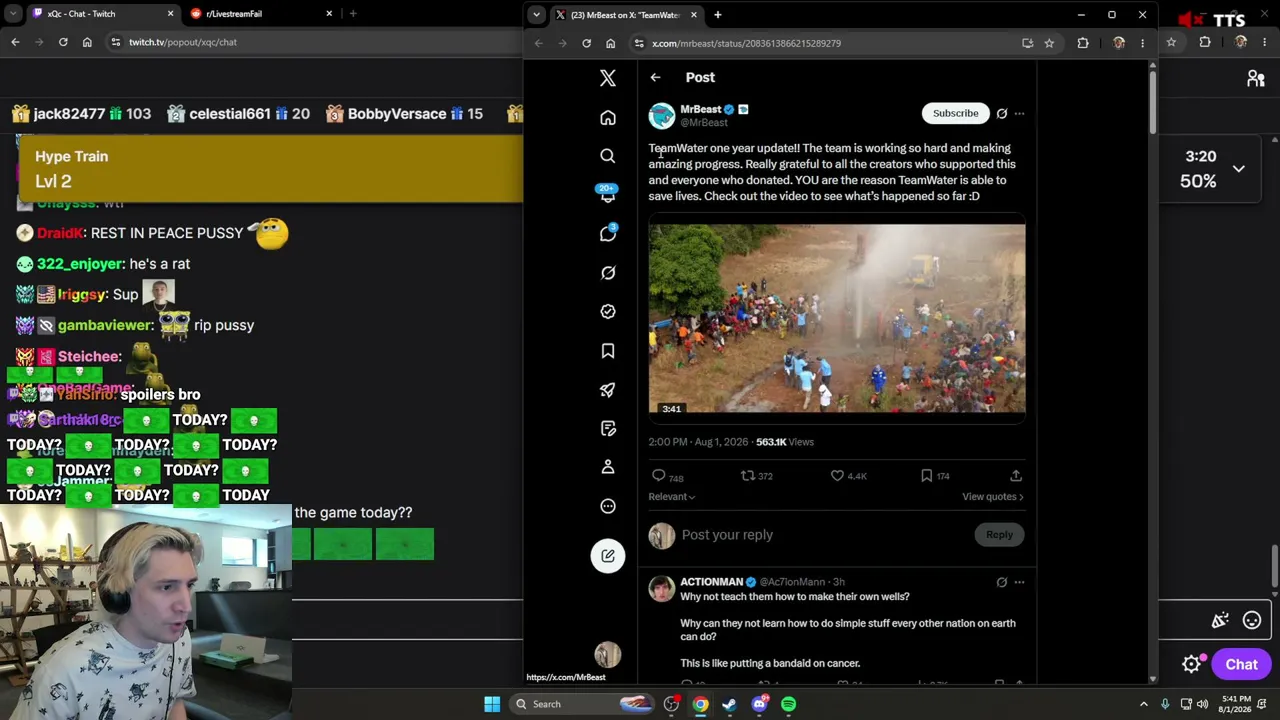Open the Relevant reply sorting dropdown
Viewport: 1280px width, 720px height.
click(672, 497)
